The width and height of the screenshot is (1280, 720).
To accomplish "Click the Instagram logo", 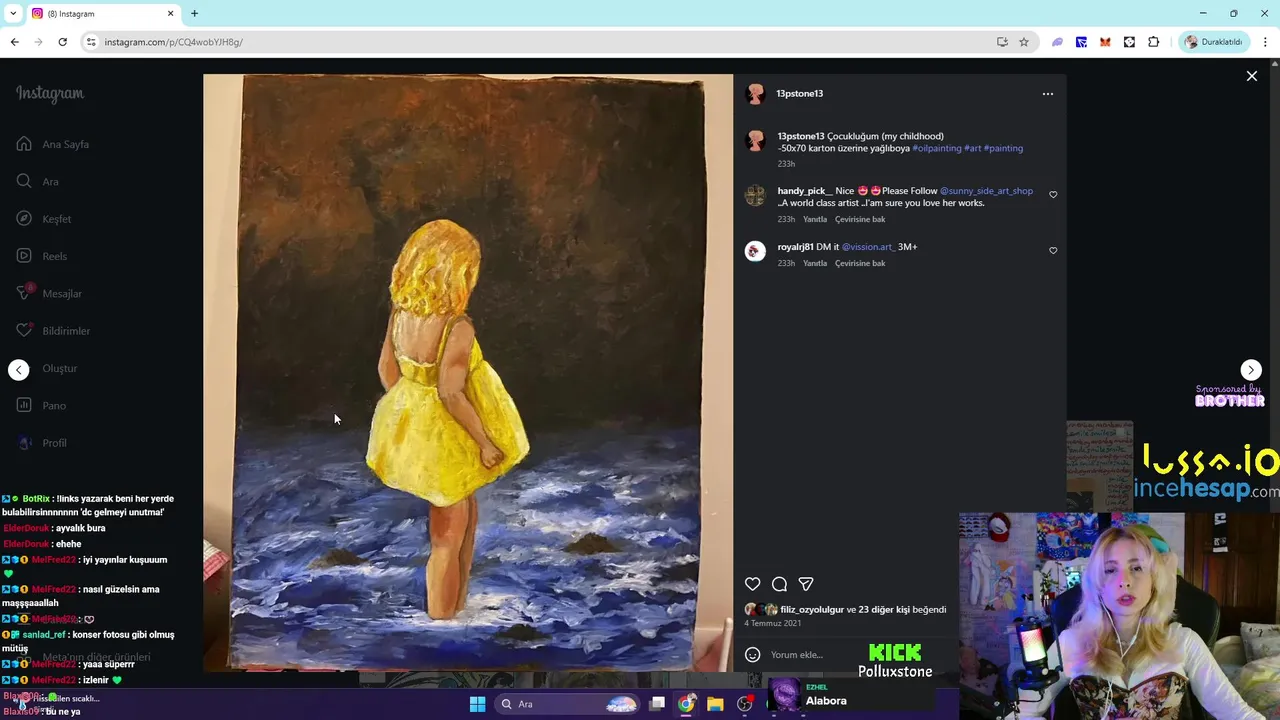I will coord(50,93).
